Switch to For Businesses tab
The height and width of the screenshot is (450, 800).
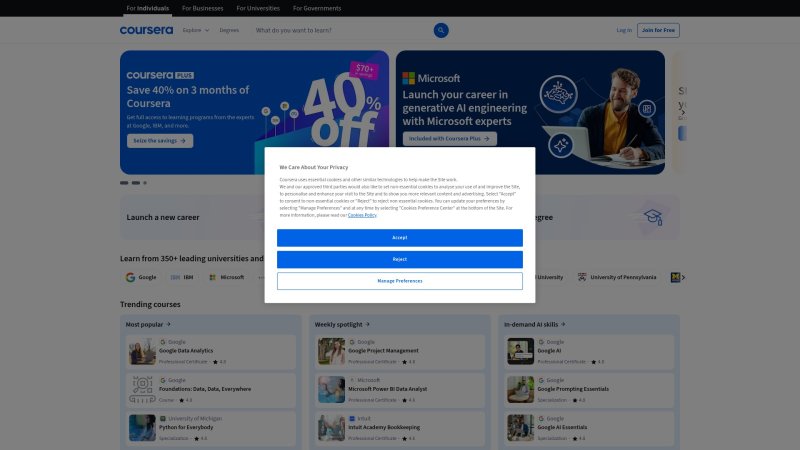coord(203,8)
